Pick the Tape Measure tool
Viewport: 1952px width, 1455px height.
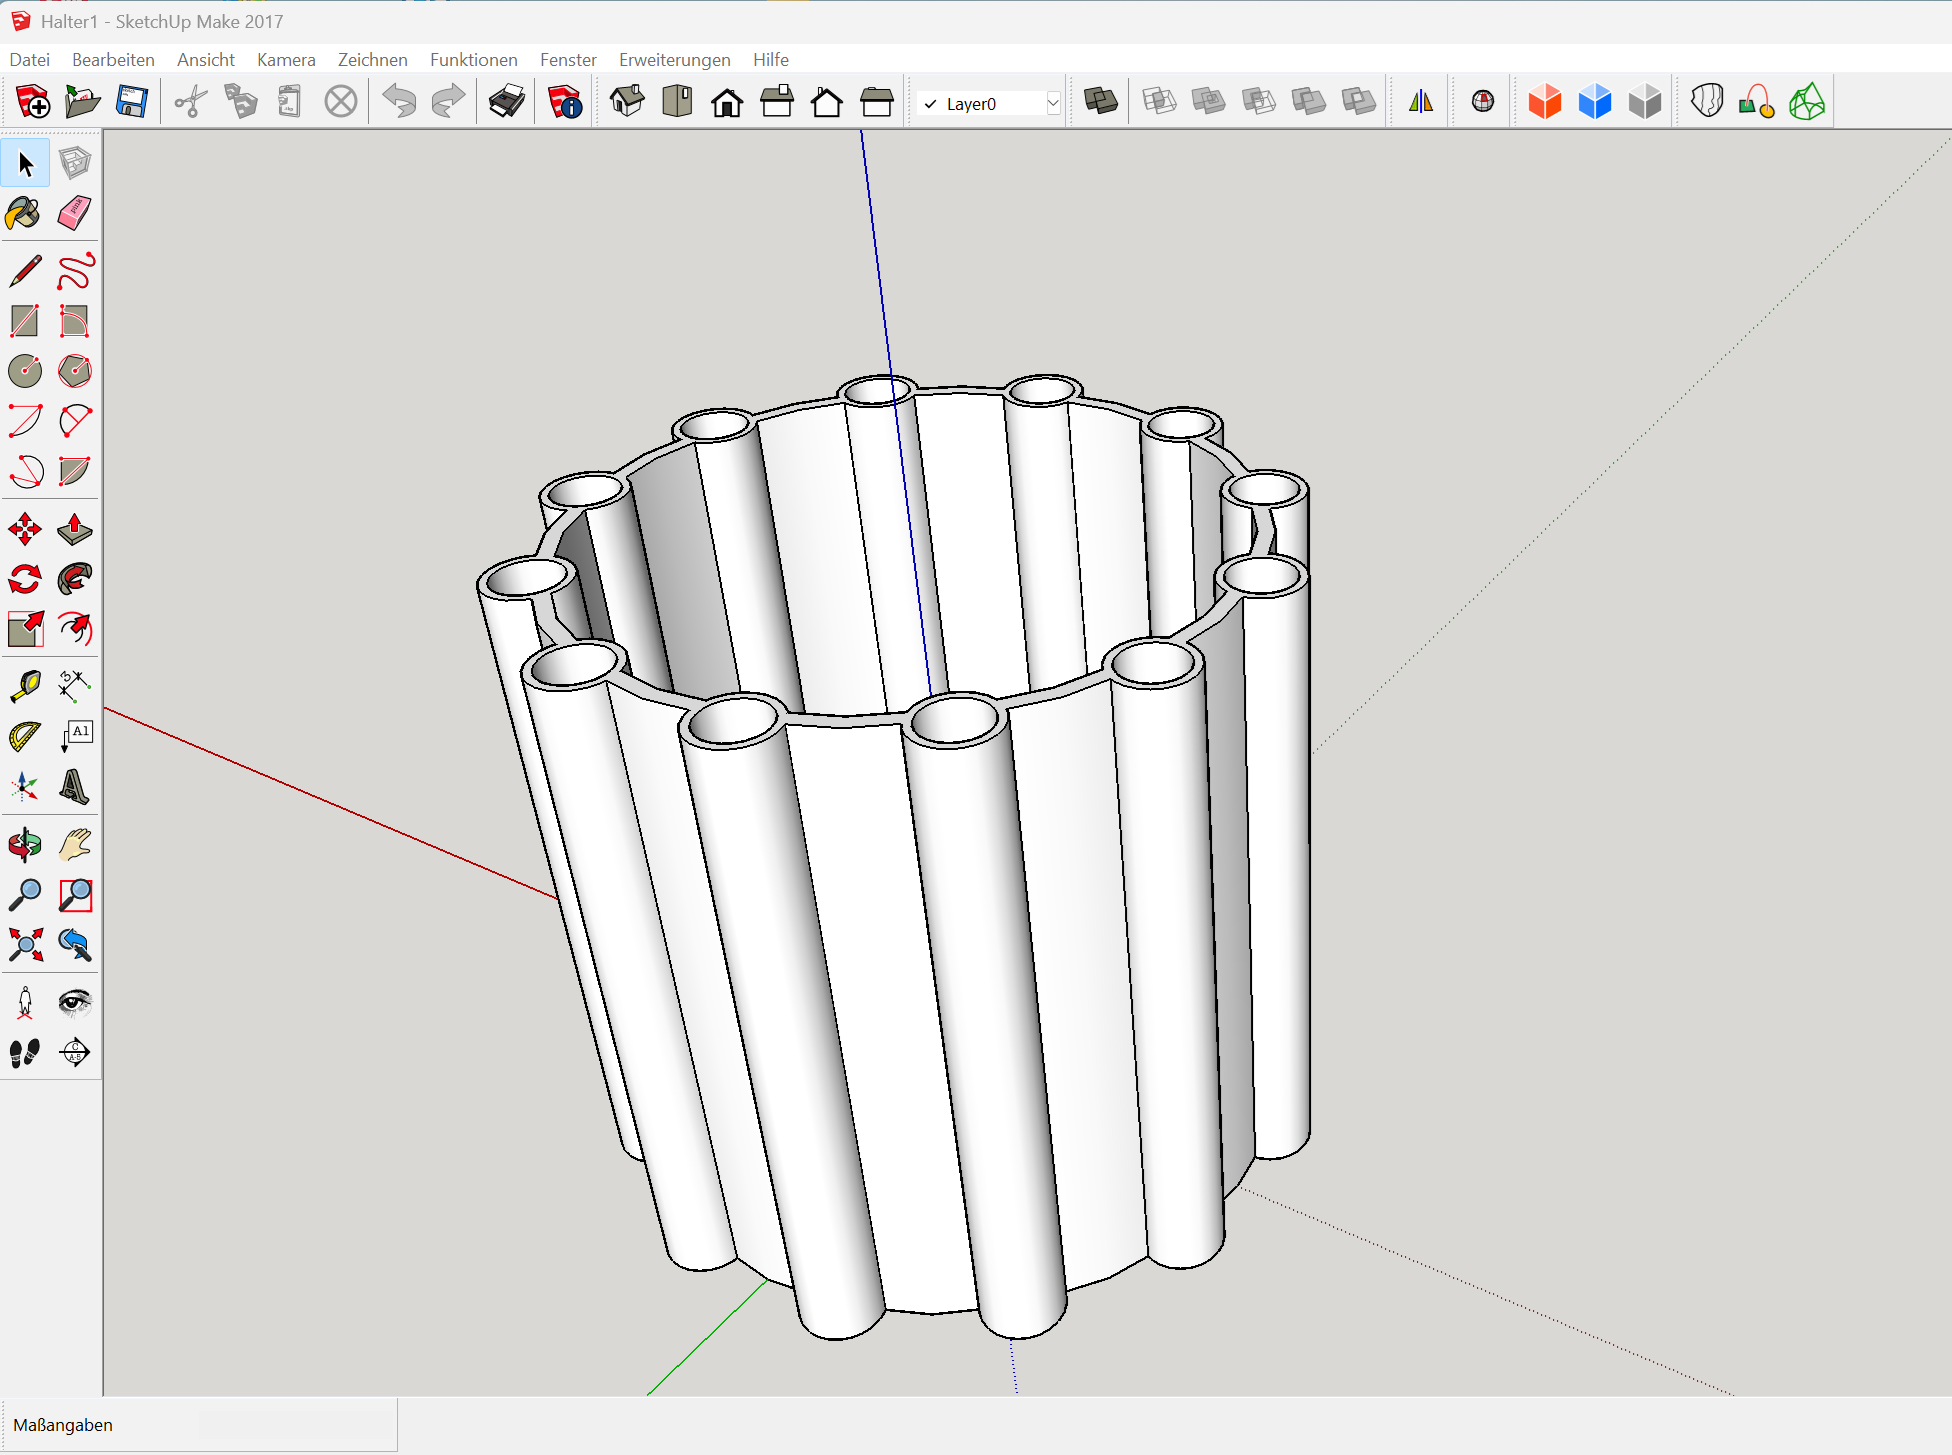[x=24, y=687]
